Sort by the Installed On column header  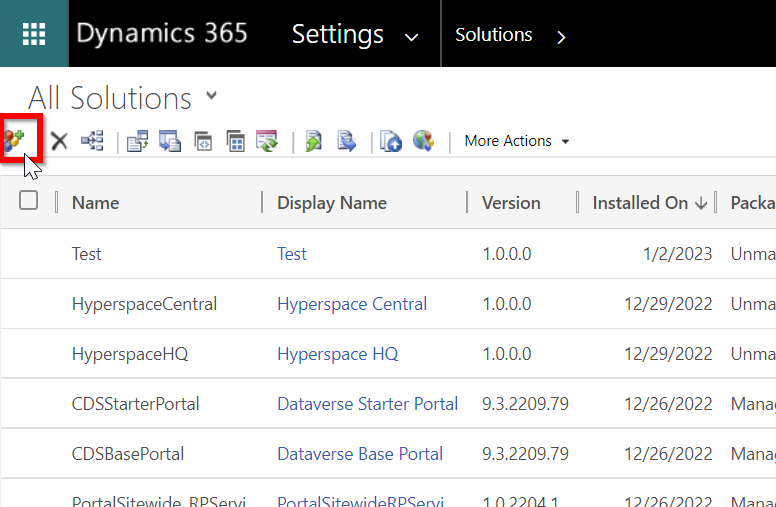pos(640,203)
